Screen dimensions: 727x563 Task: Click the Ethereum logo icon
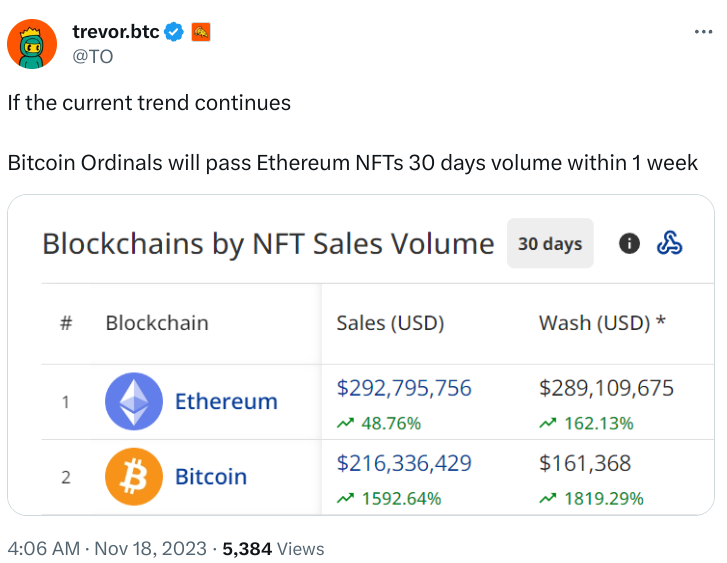(134, 401)
